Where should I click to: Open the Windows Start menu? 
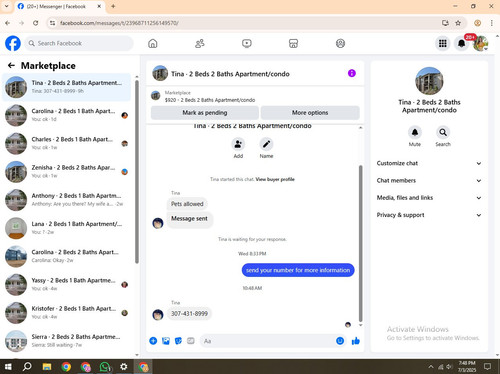[8, 367]
